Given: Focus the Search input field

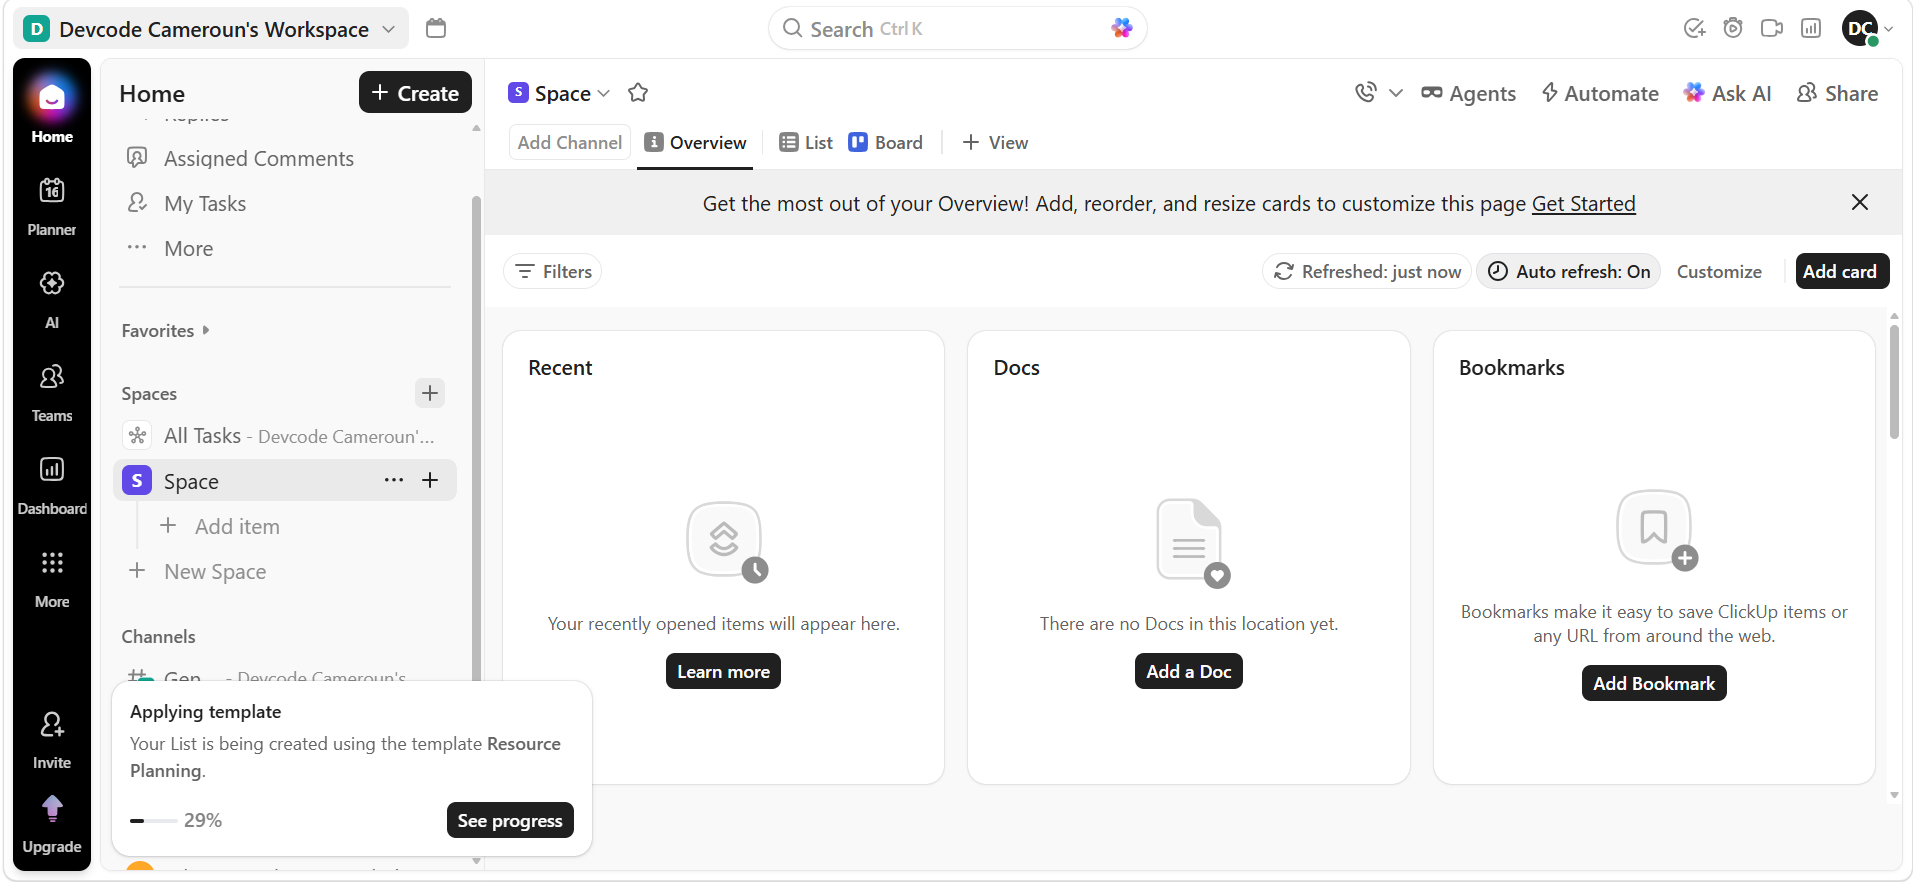Looking at the screenshot, I should coord(957,28).
